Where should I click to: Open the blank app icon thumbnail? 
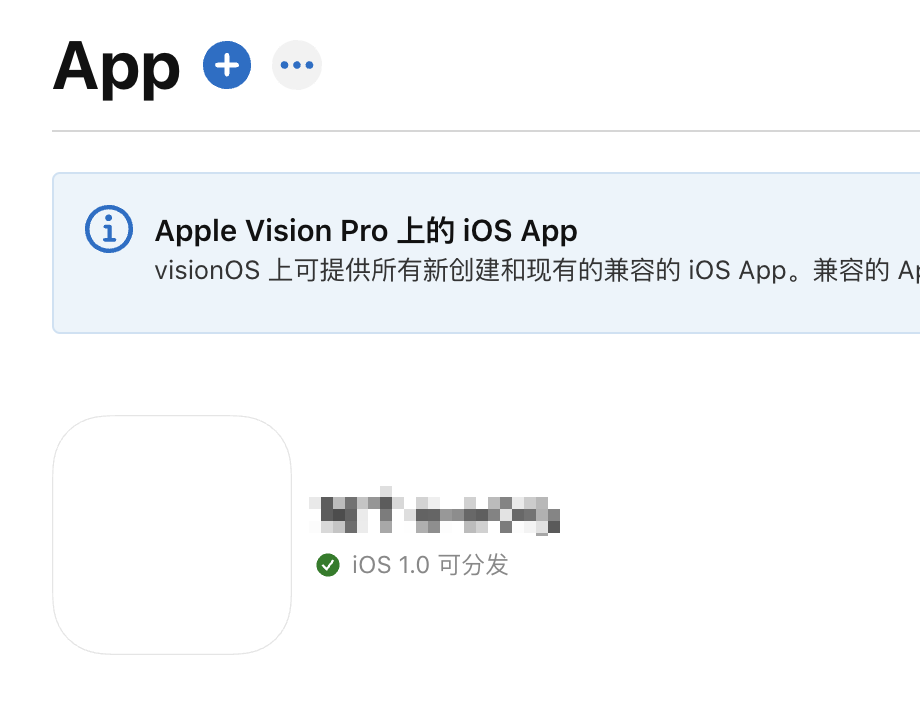tap(172, 535)
